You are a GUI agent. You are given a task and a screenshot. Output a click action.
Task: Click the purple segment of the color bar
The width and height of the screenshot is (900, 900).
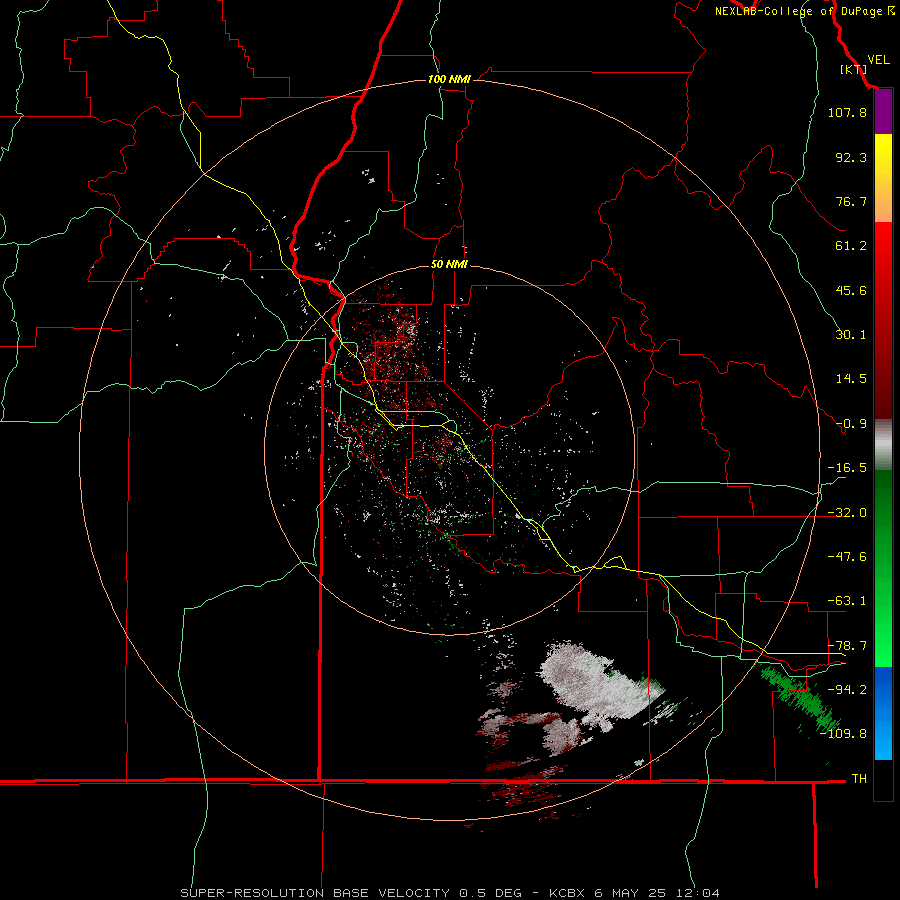pos(883,112)
